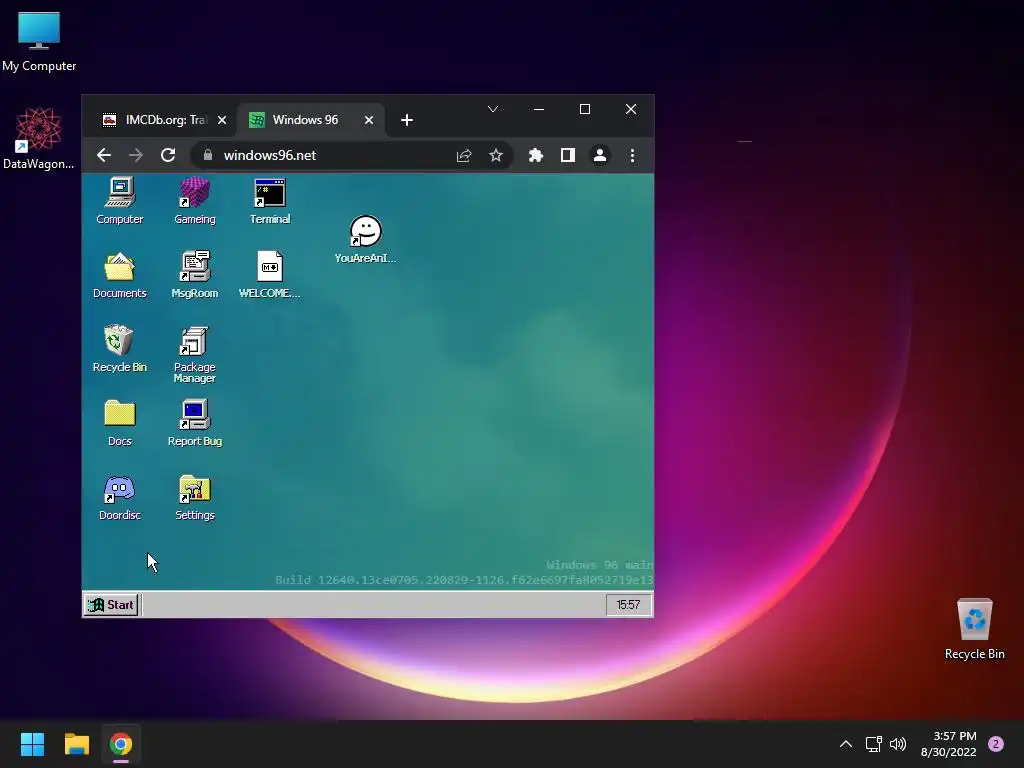Show hidden system tray icons

[845, 744]
